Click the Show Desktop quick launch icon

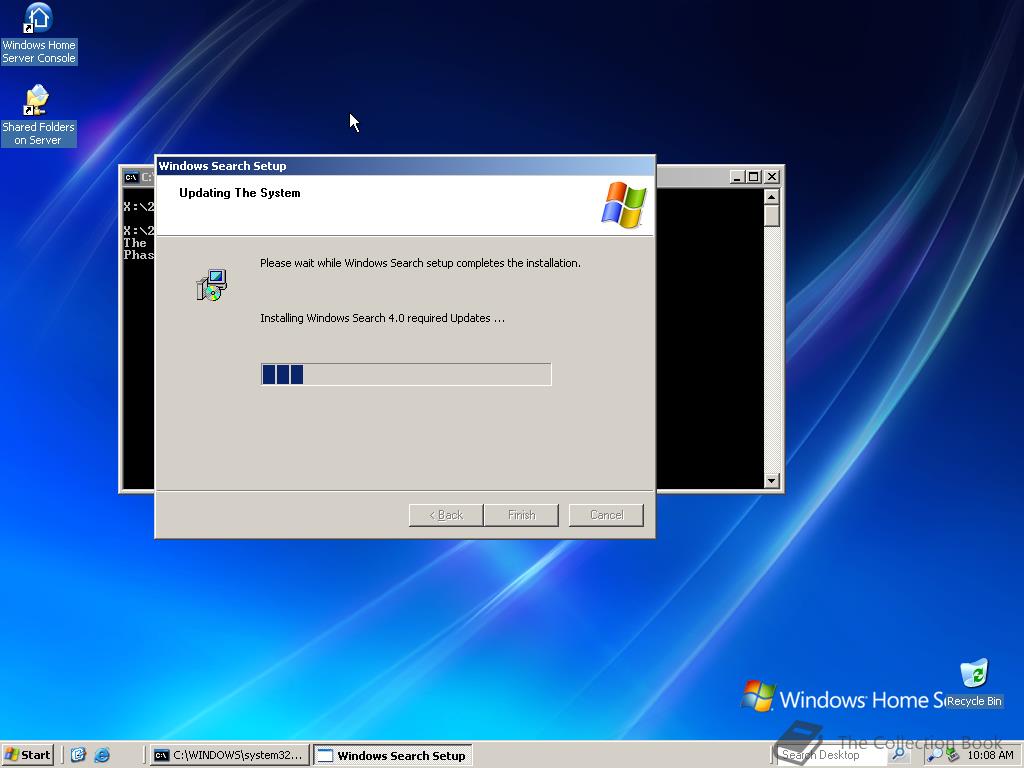pyautogui.click(x=78, y=755)
